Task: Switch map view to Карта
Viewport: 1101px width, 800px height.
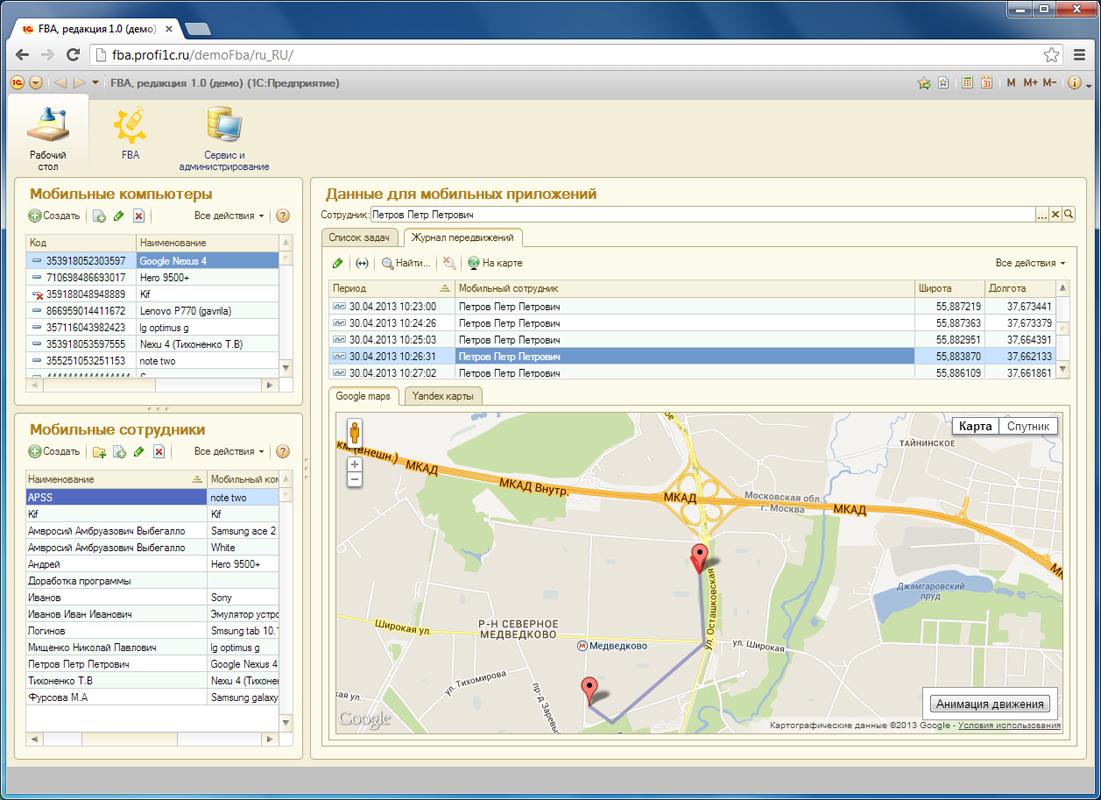Action: point(975,426)
